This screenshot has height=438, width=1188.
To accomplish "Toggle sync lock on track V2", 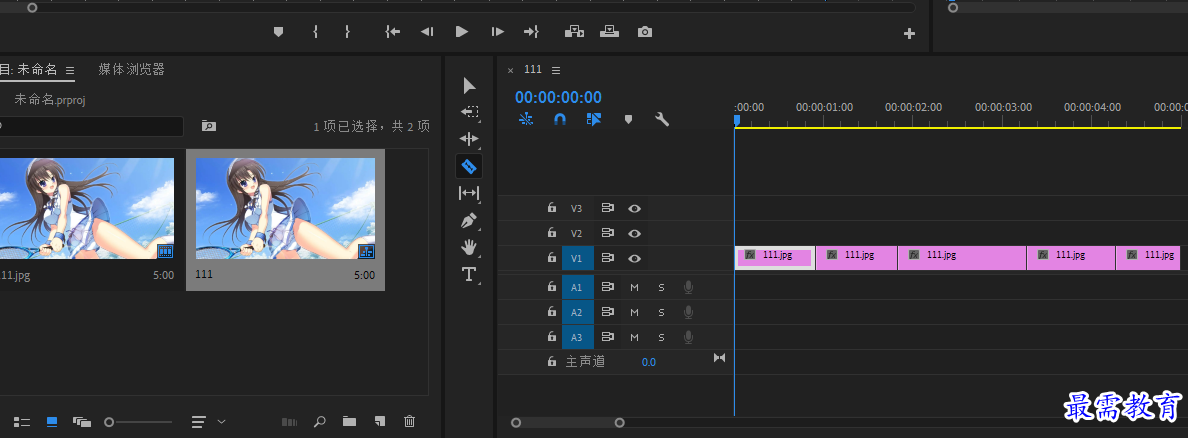I will (x=608, y=233).
